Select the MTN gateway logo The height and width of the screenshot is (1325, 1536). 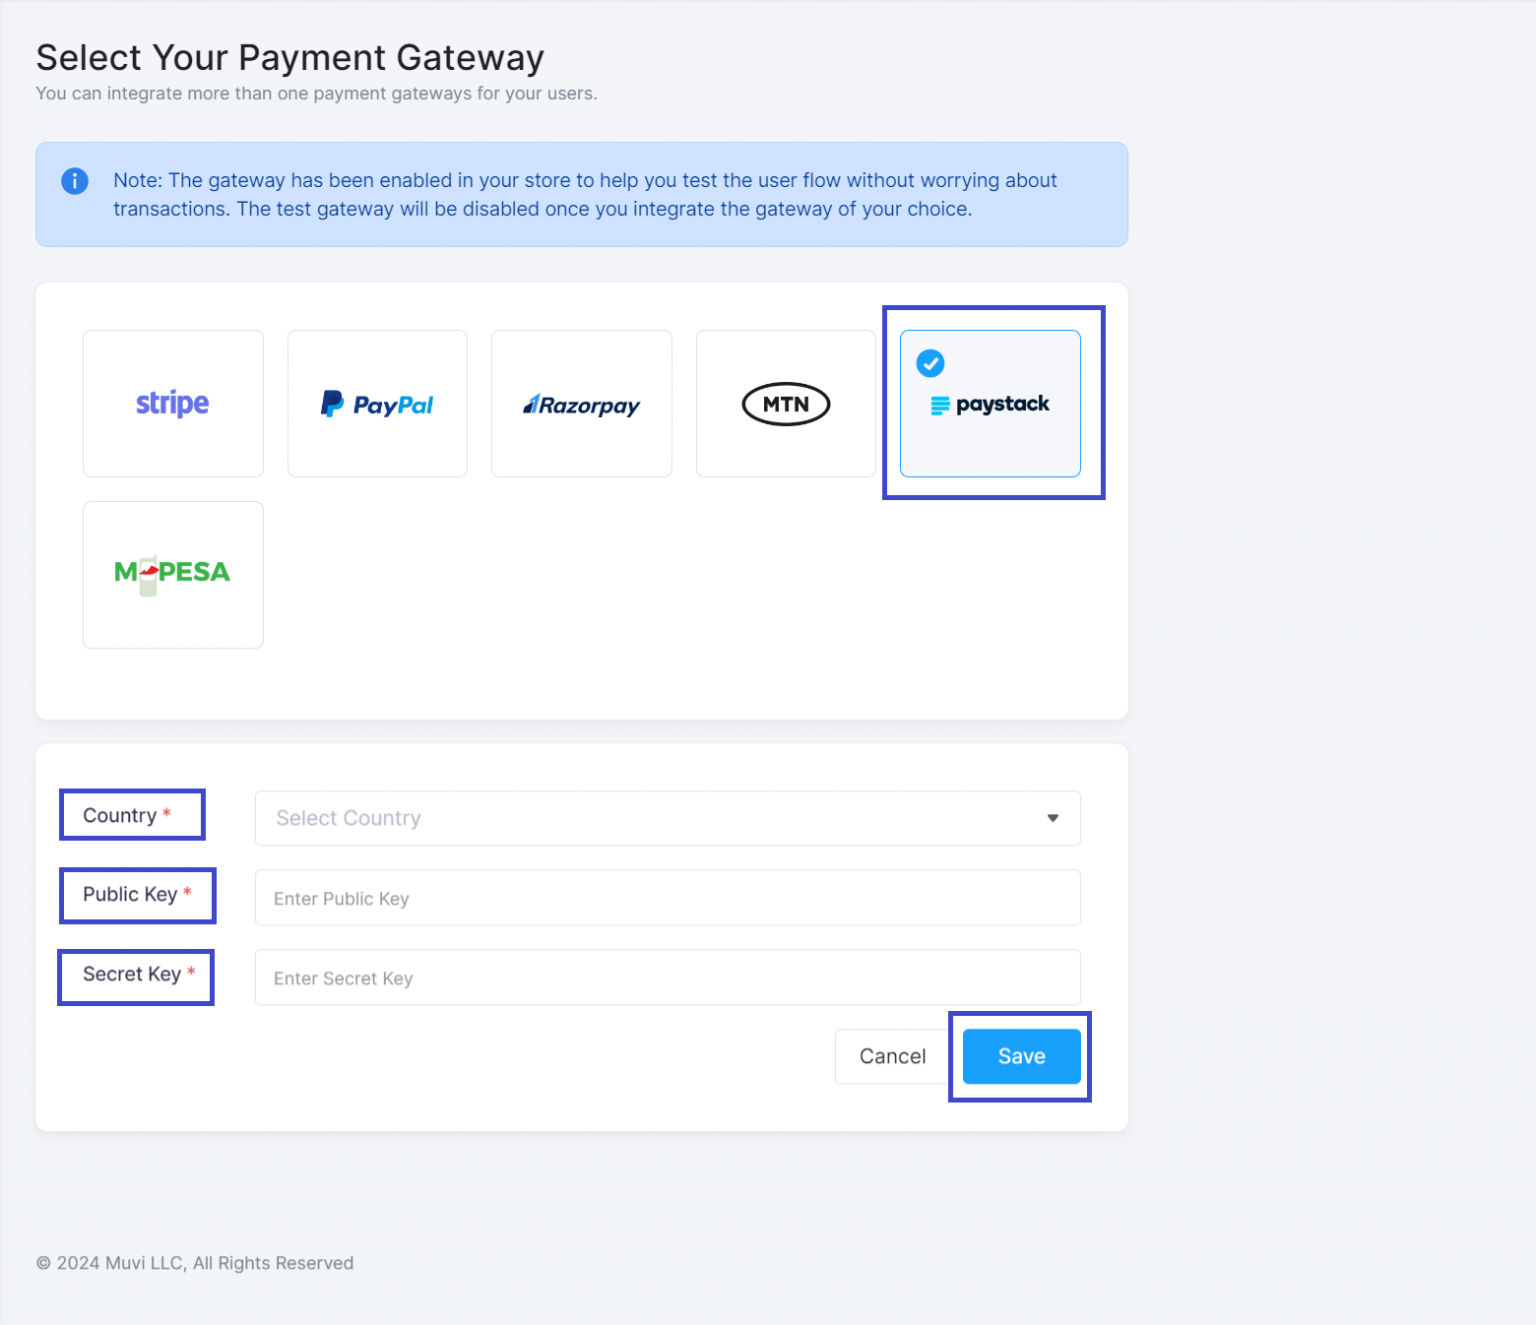click(785, 404)
